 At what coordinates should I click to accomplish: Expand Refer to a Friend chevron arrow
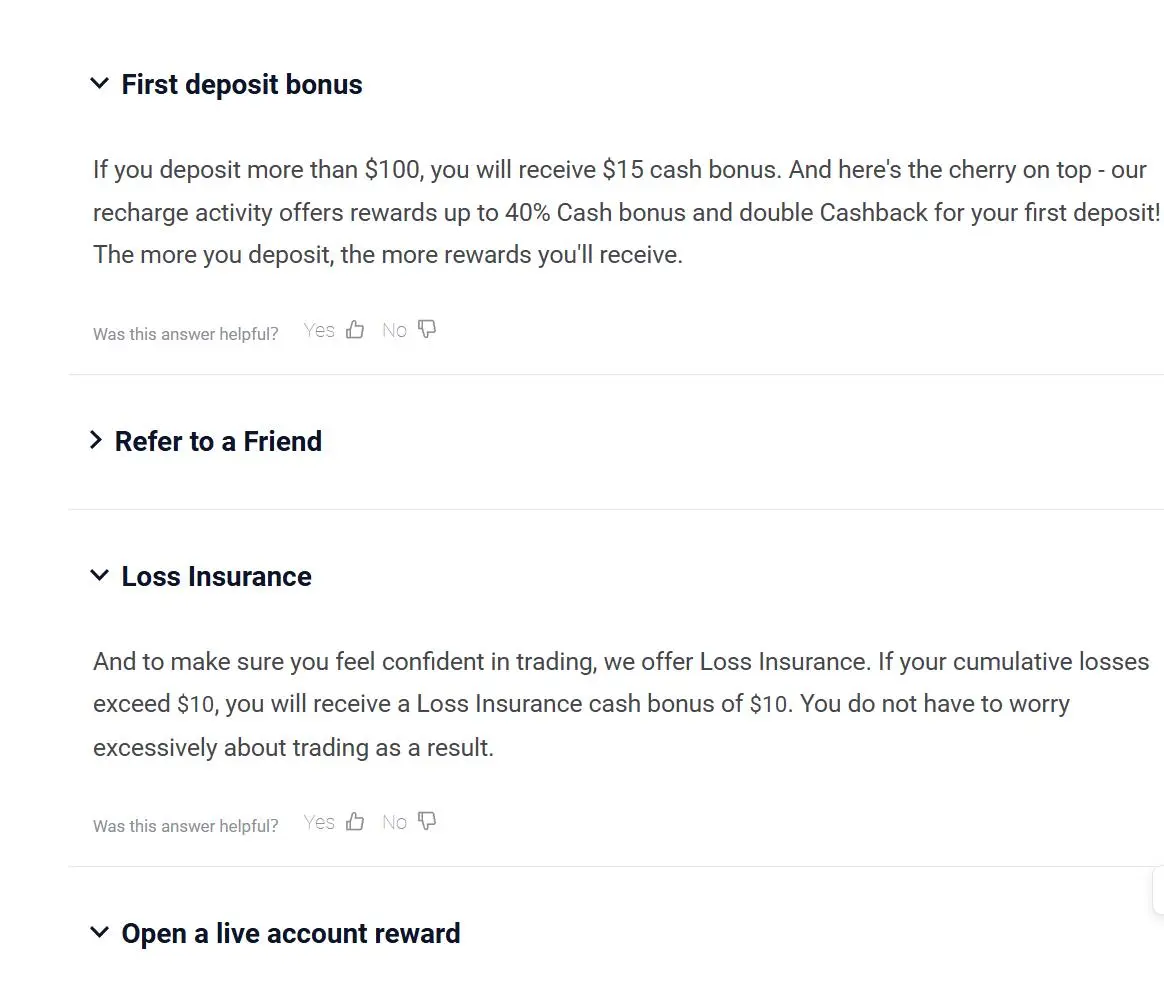[x=96, y=440]
